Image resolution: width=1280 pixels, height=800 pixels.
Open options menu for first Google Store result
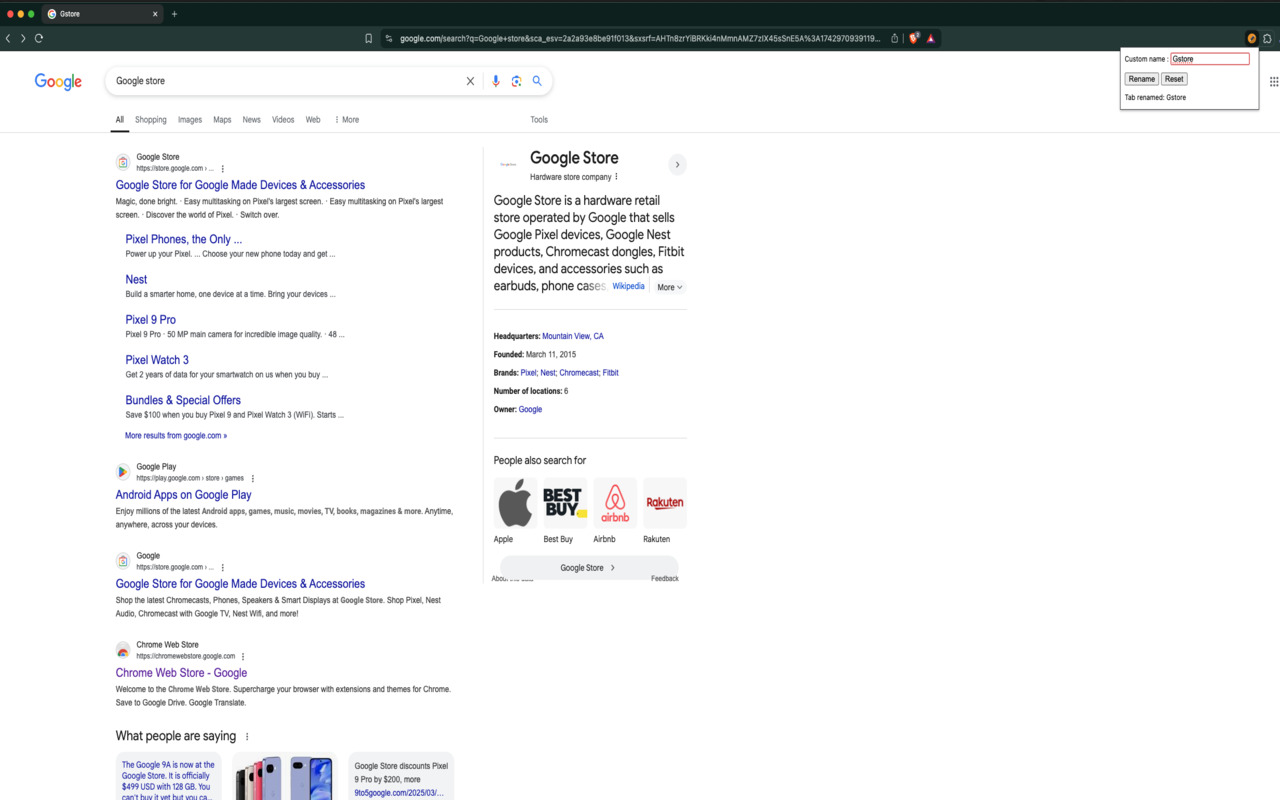[x=223, y=169]
